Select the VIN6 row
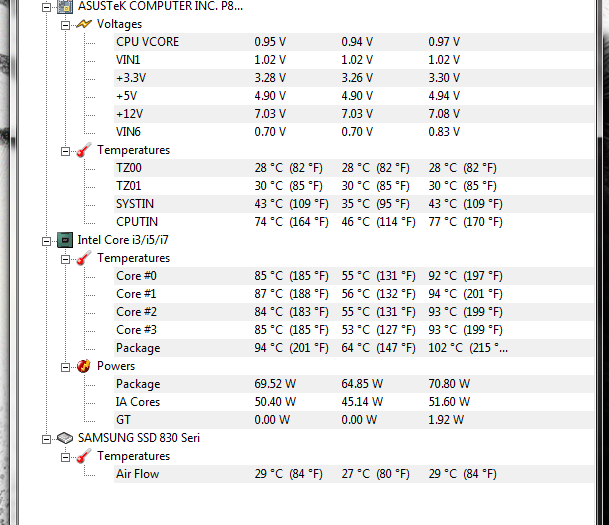Image resolution: width=609 pixels, height=525 pixels. point(354,132)
